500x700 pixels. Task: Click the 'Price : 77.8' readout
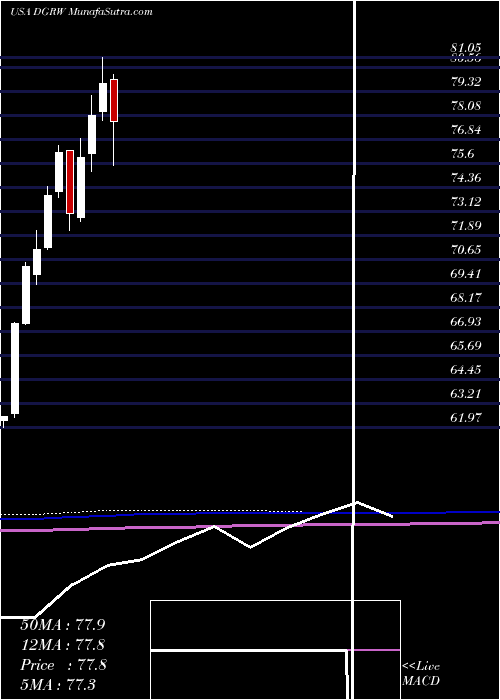click(x=62, y=665)
